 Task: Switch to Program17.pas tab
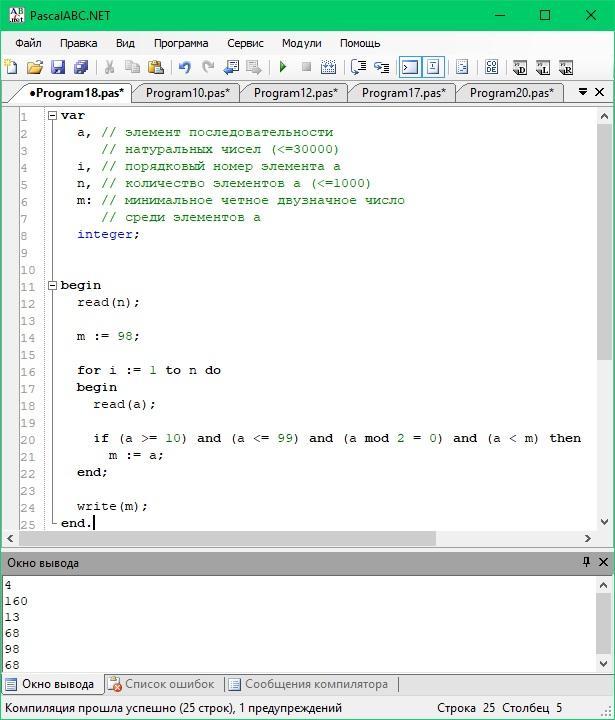(x=403, y=93)
